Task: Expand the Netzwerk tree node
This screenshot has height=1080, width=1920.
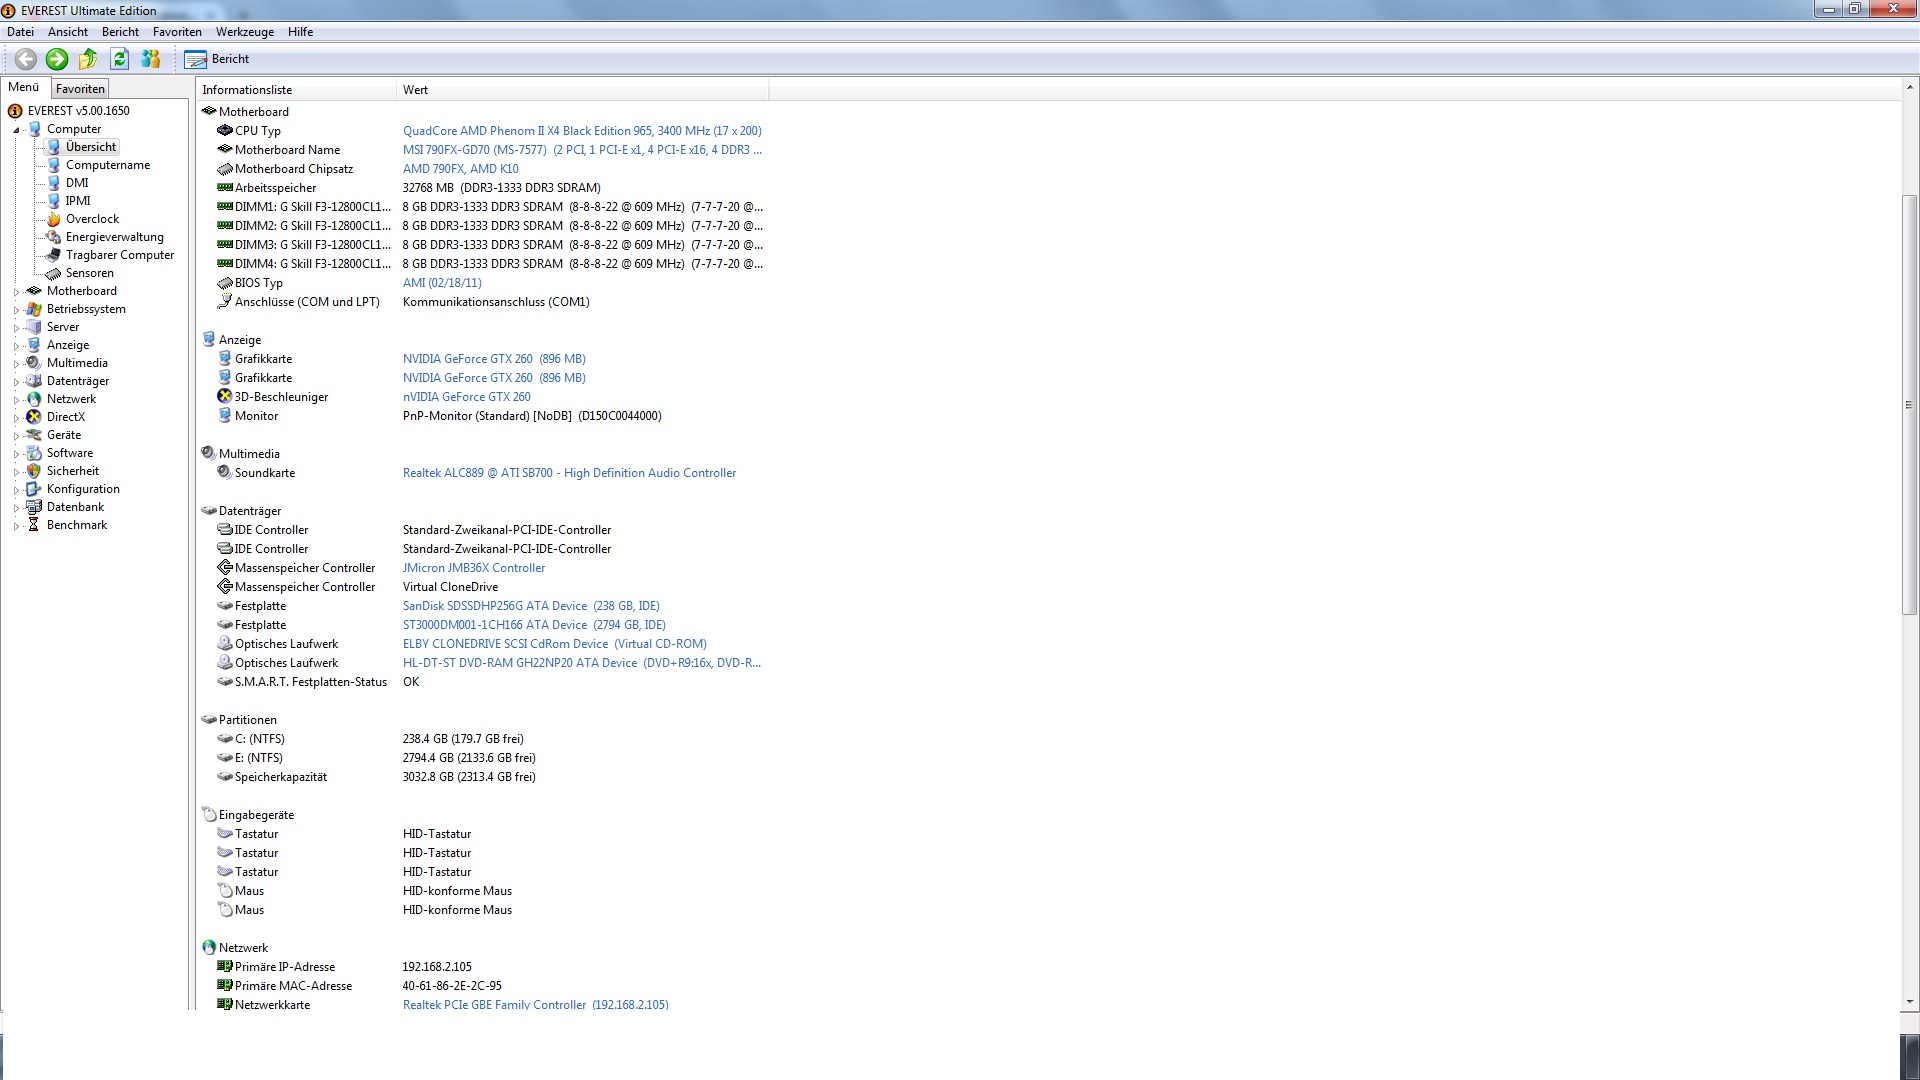Action: pos(16,400)
